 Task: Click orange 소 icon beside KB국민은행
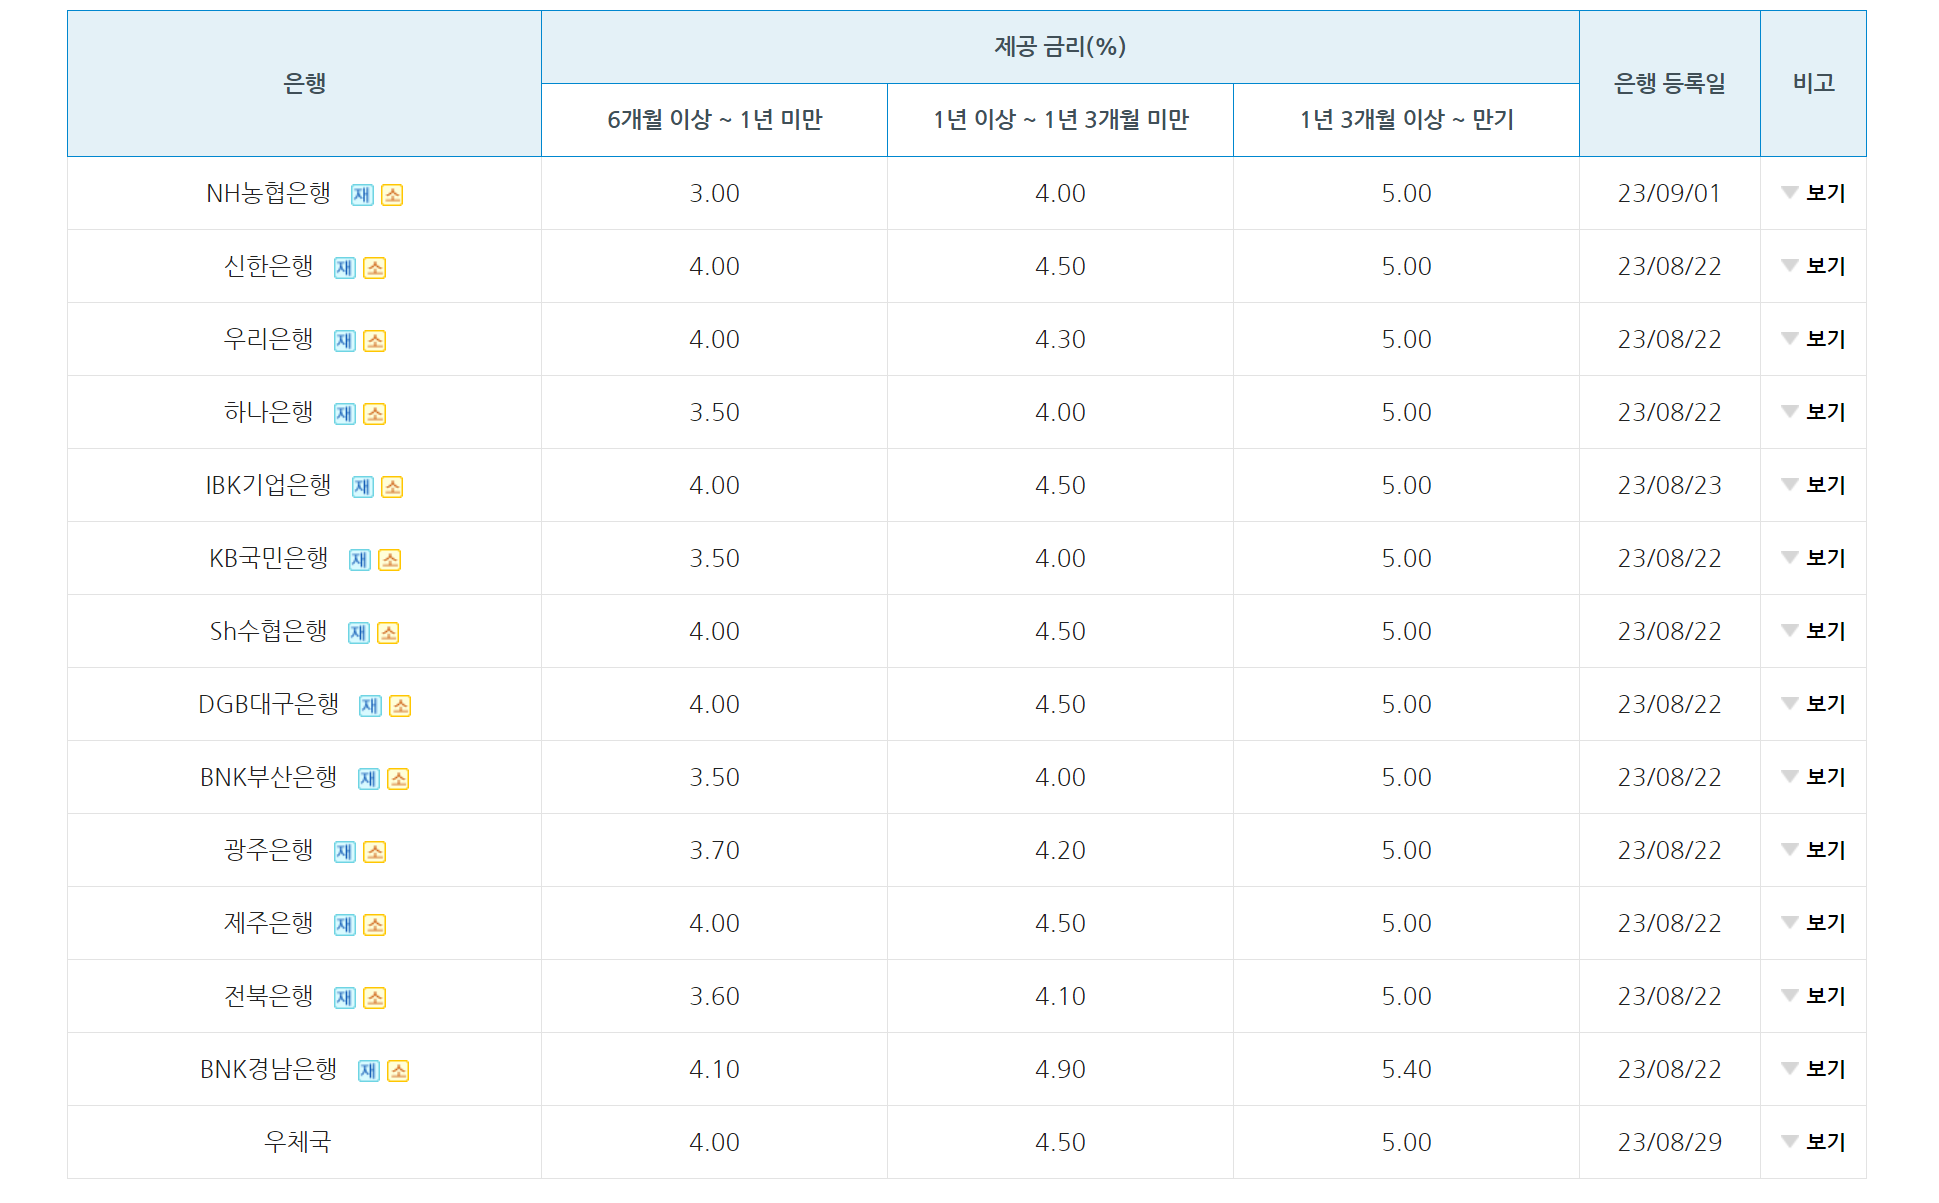[390, 560]
